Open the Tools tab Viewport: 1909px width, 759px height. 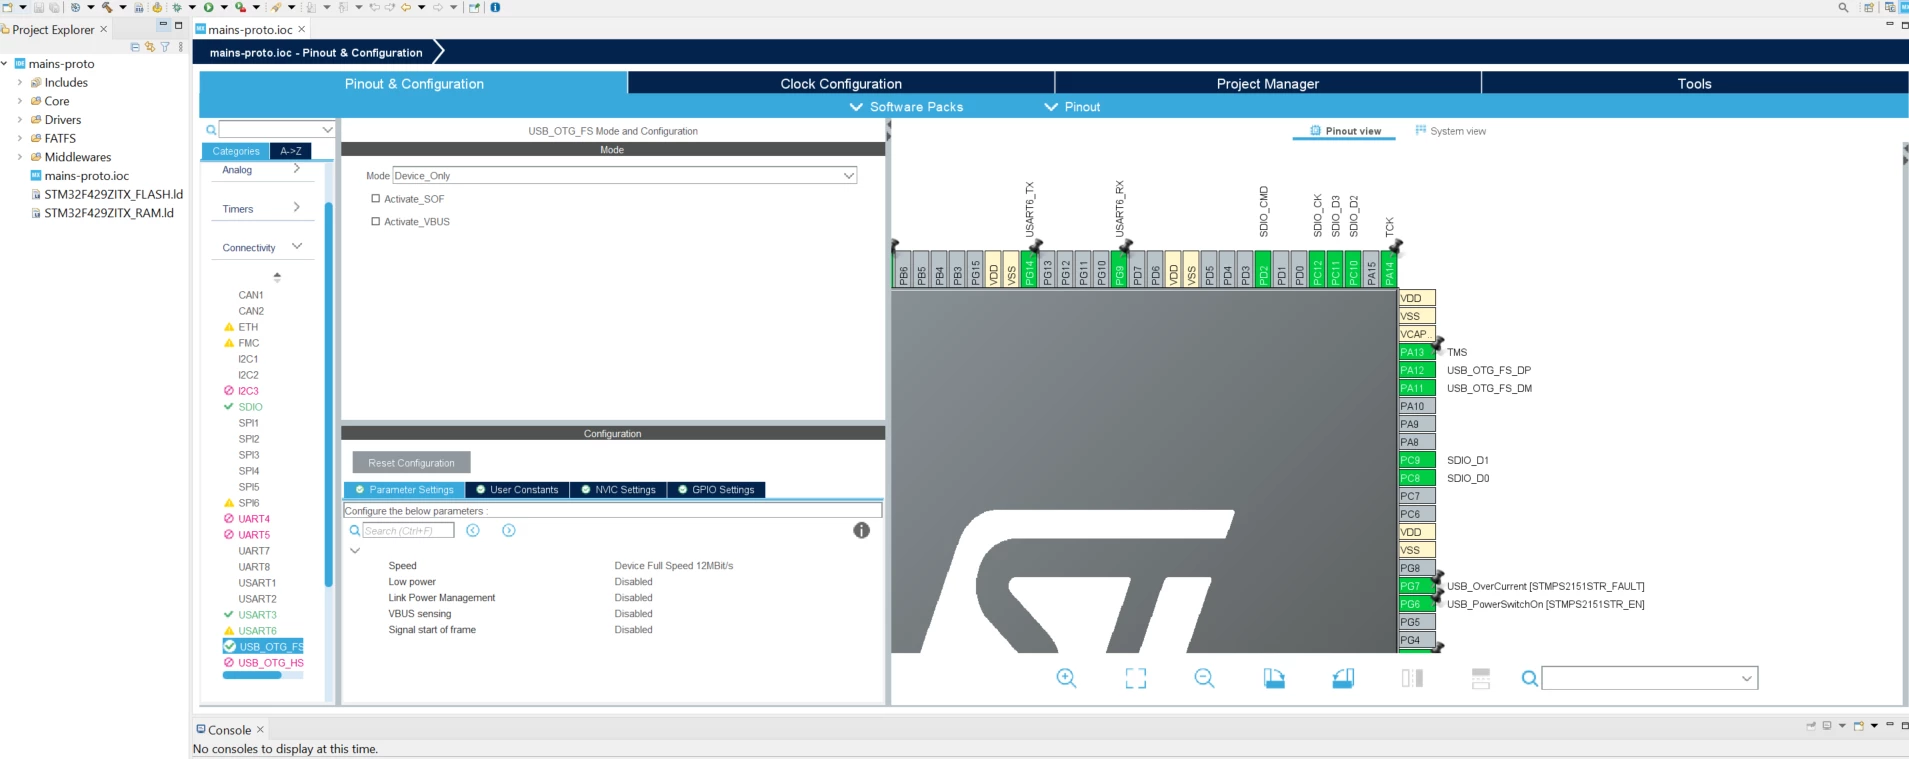pyautogui.click(x=1695, y=84)
